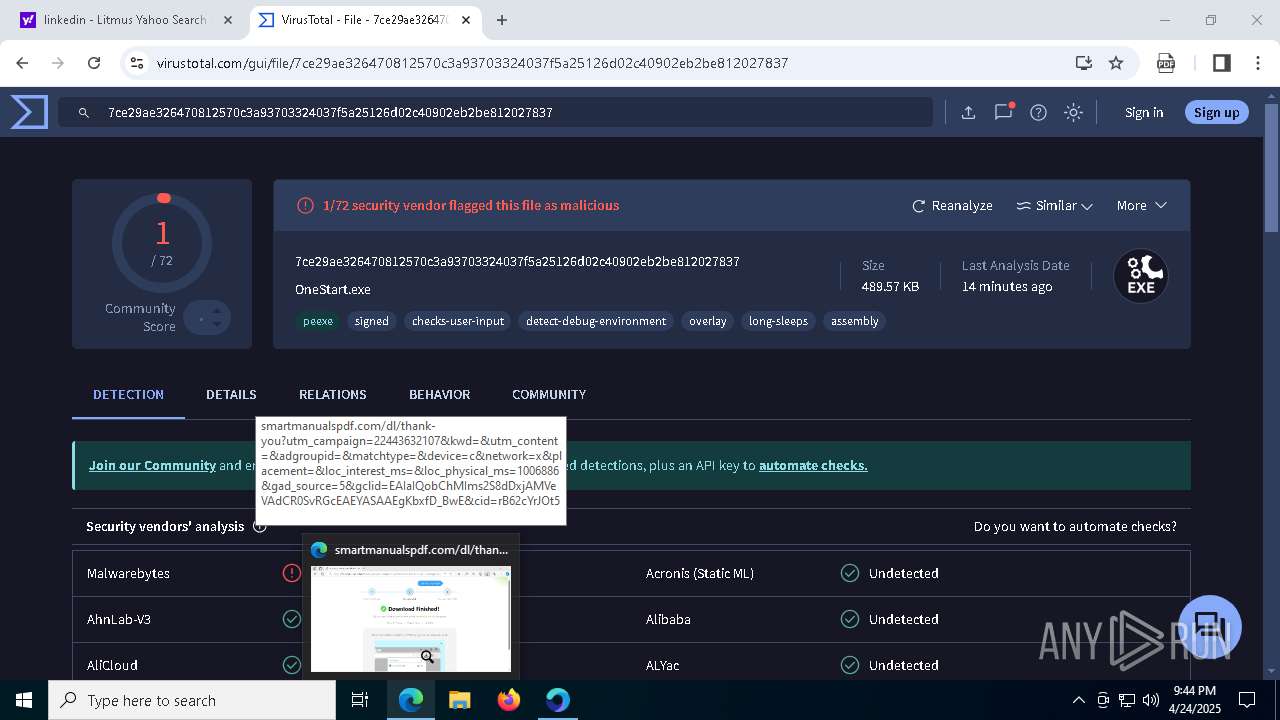Image resolution: width=1280 pixels, height=720 pixels.
Task: Toggle the Community Score vote control
Action: 207,318
